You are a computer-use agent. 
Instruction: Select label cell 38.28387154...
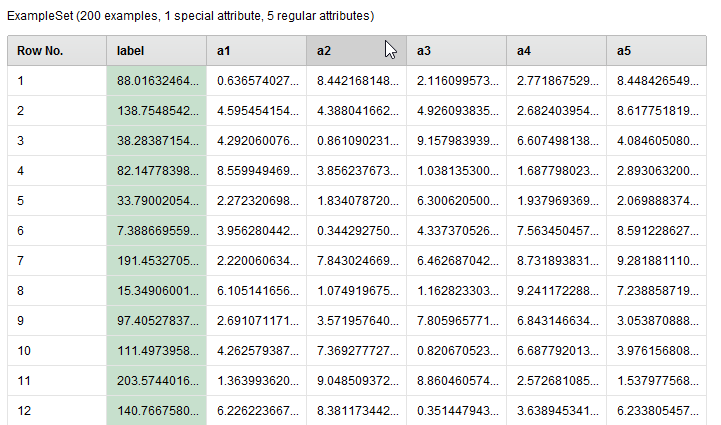click(x=156, y=141)
